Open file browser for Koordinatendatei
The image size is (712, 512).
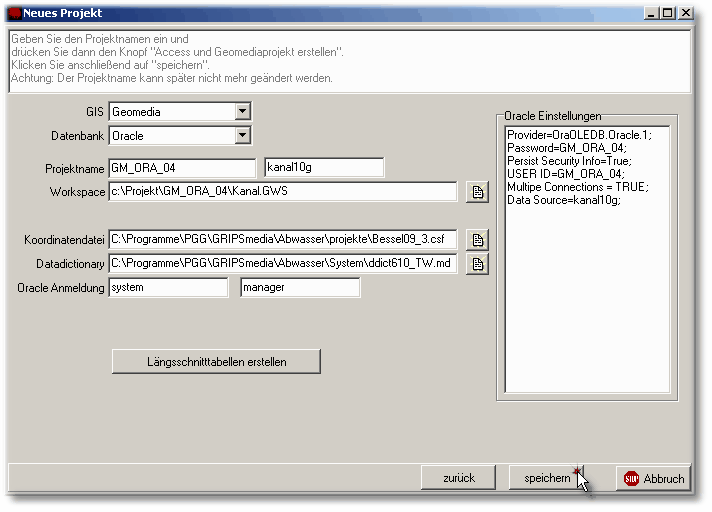point(478,240)
